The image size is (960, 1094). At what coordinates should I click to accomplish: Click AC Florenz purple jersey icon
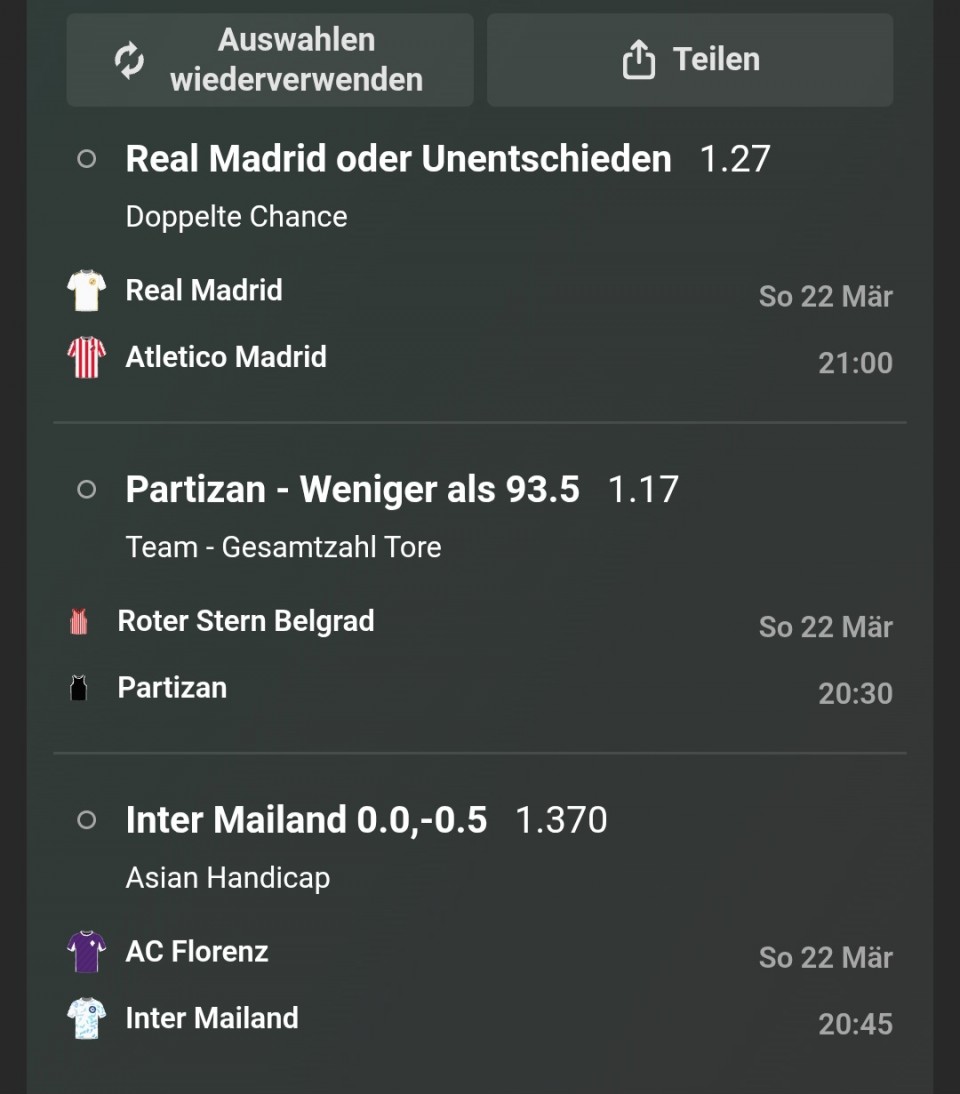[x=87, y=952]
